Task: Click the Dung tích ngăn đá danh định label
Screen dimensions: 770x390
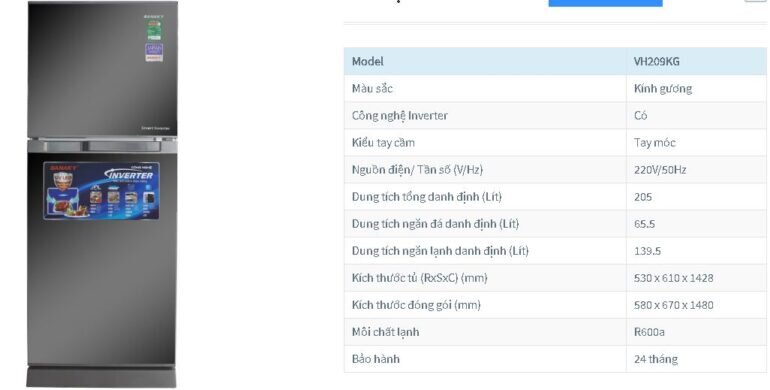Action: pos(435,224)
